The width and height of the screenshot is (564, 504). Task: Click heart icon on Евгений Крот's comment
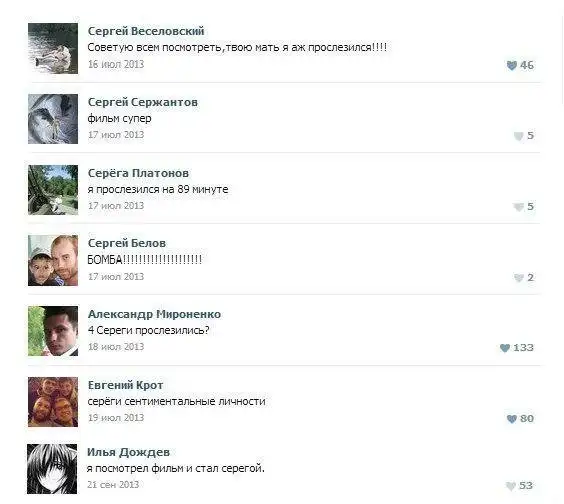tap(511, 419)
